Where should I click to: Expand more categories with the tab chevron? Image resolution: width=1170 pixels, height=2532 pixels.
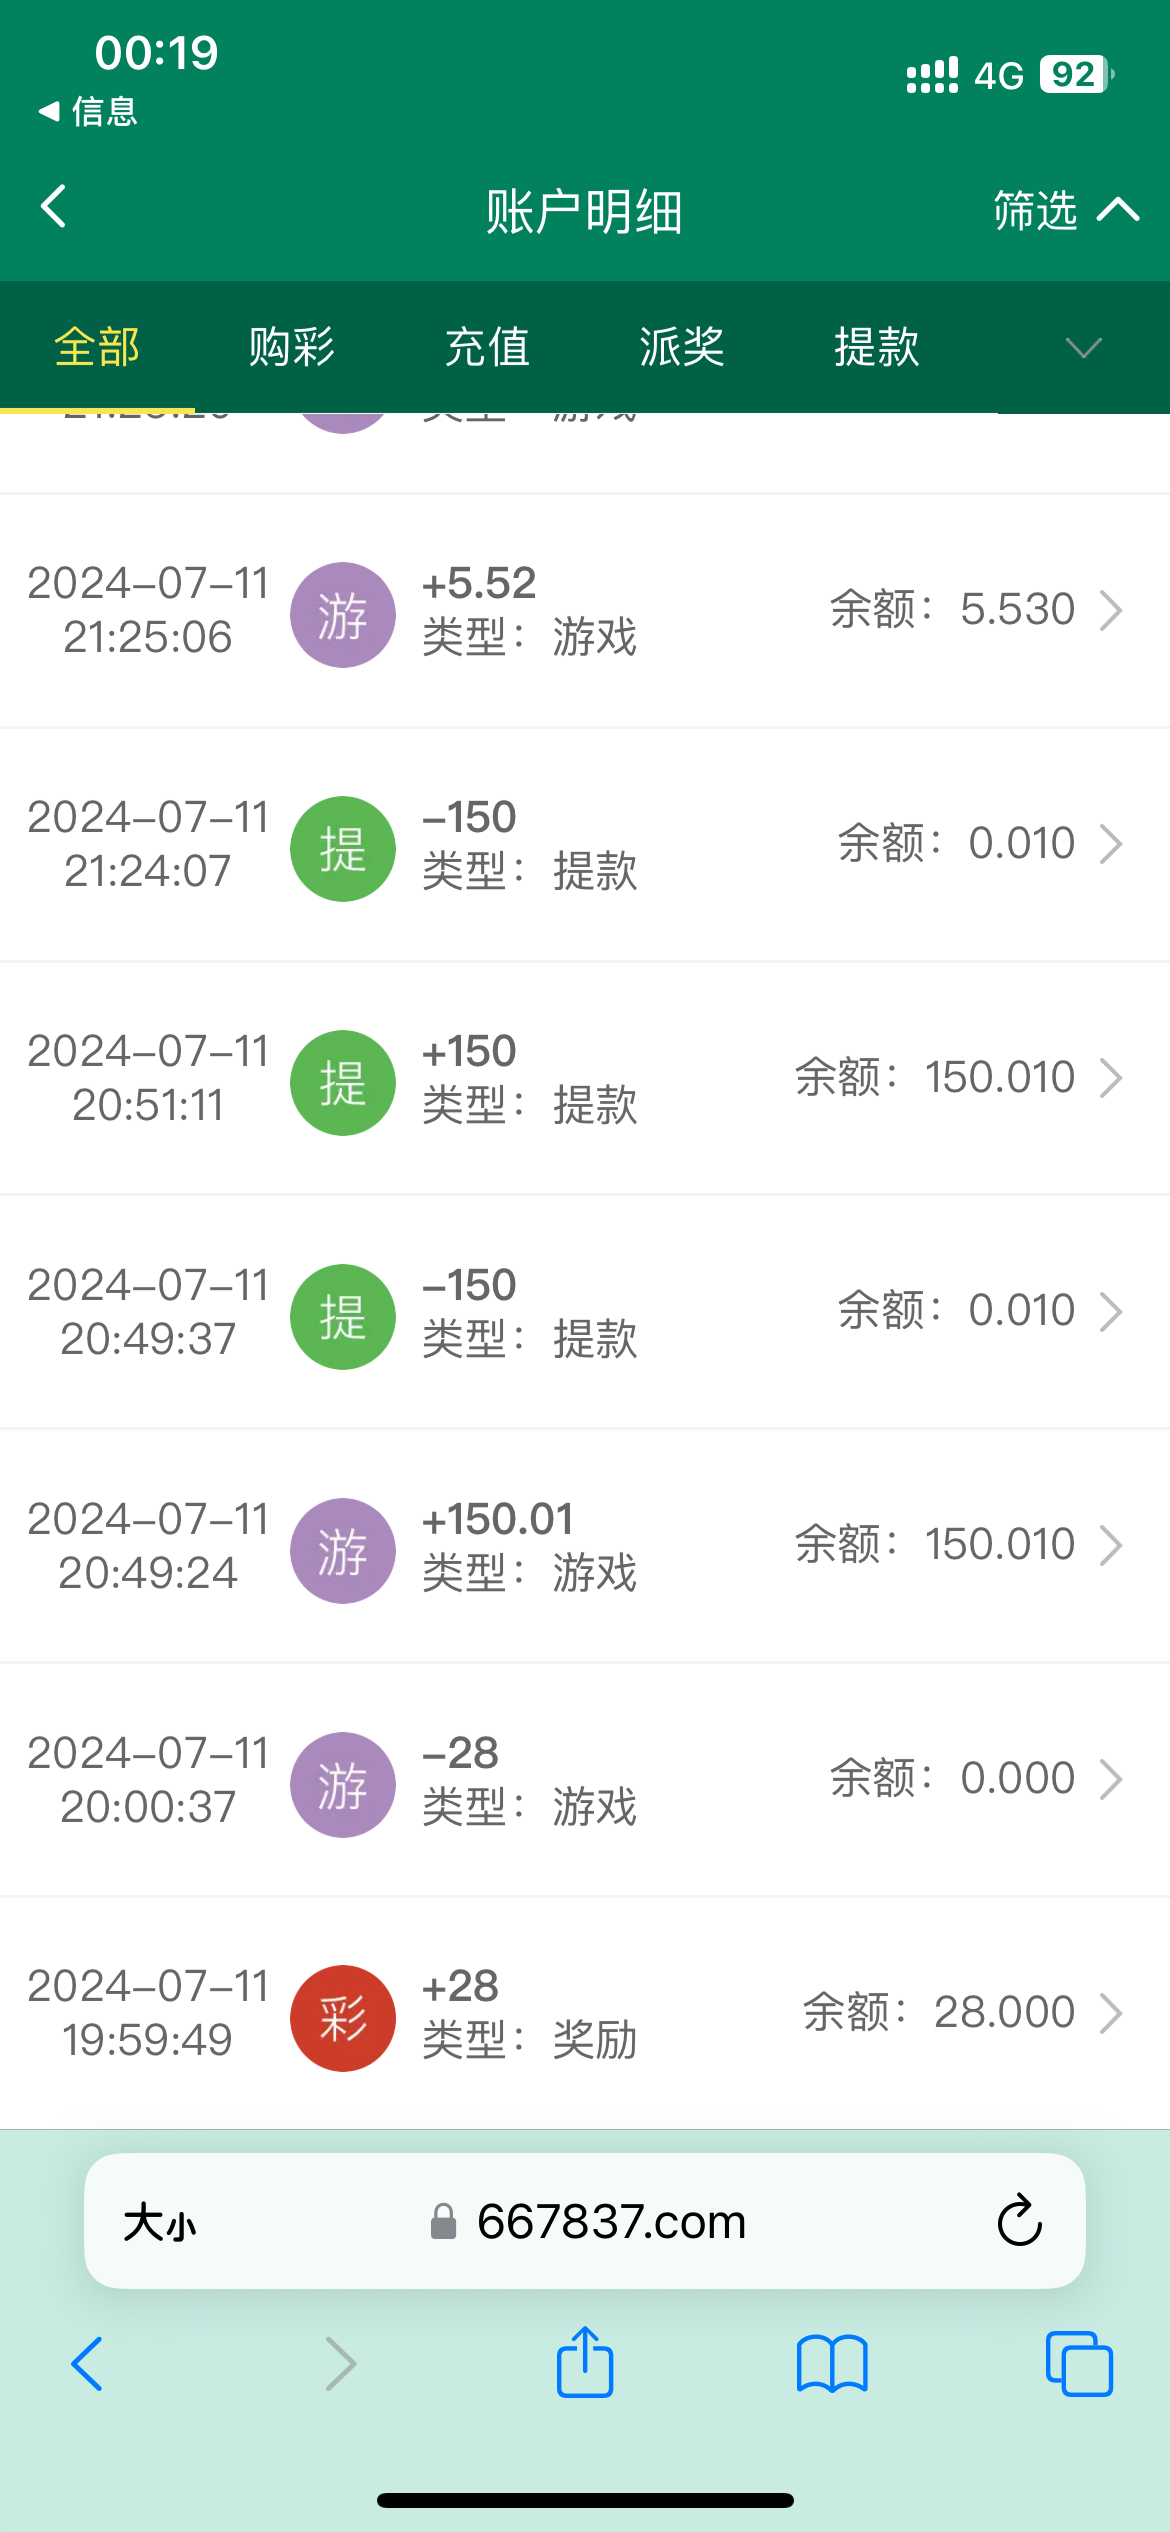[x=1083, y=347]
